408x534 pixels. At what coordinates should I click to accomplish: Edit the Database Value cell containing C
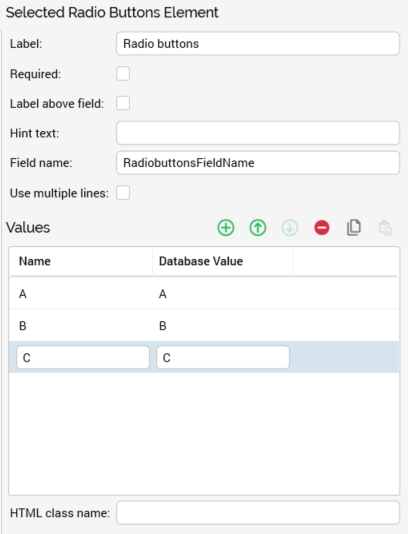(x=223, y=358)
